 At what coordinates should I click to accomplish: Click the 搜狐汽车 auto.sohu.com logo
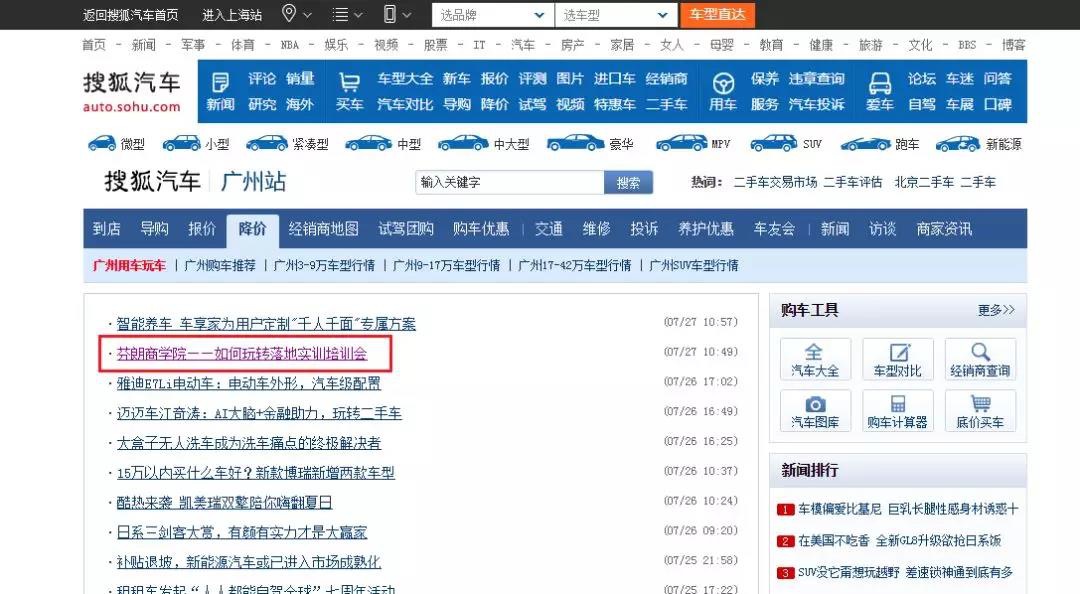(x=132, y=91)
